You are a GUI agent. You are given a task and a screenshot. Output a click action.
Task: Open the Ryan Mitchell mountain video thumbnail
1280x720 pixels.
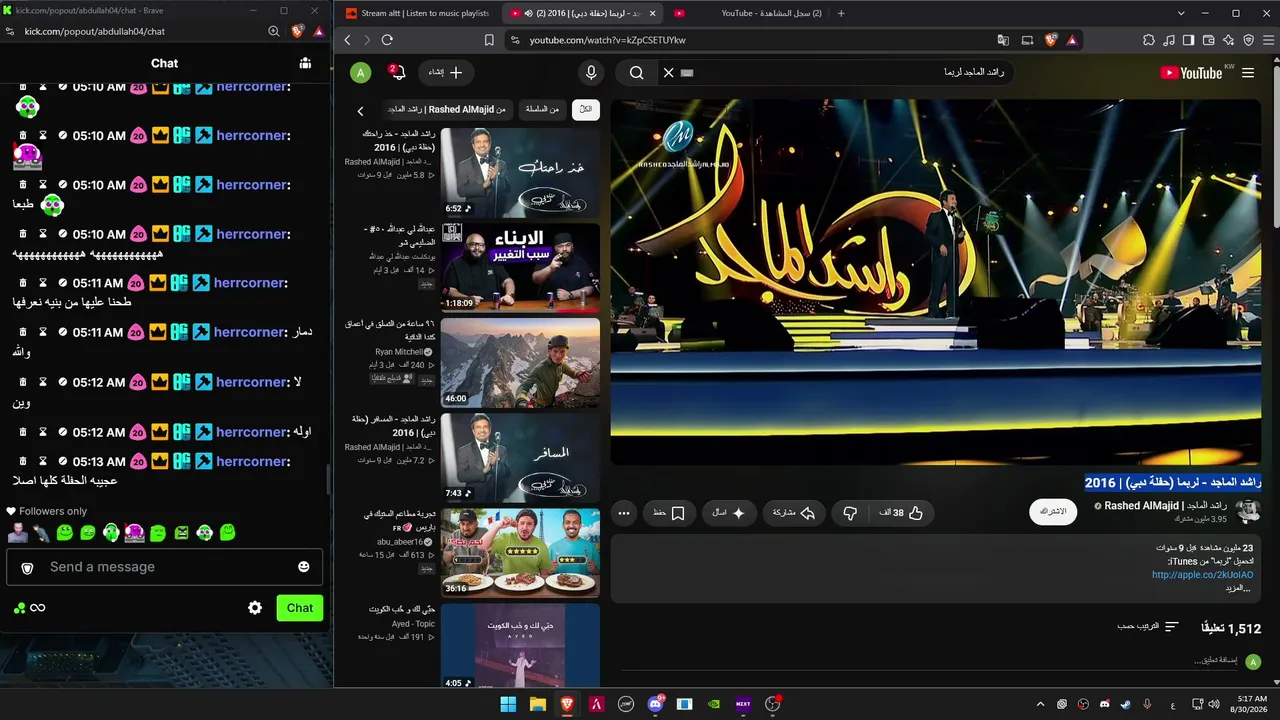click(520, 363)
